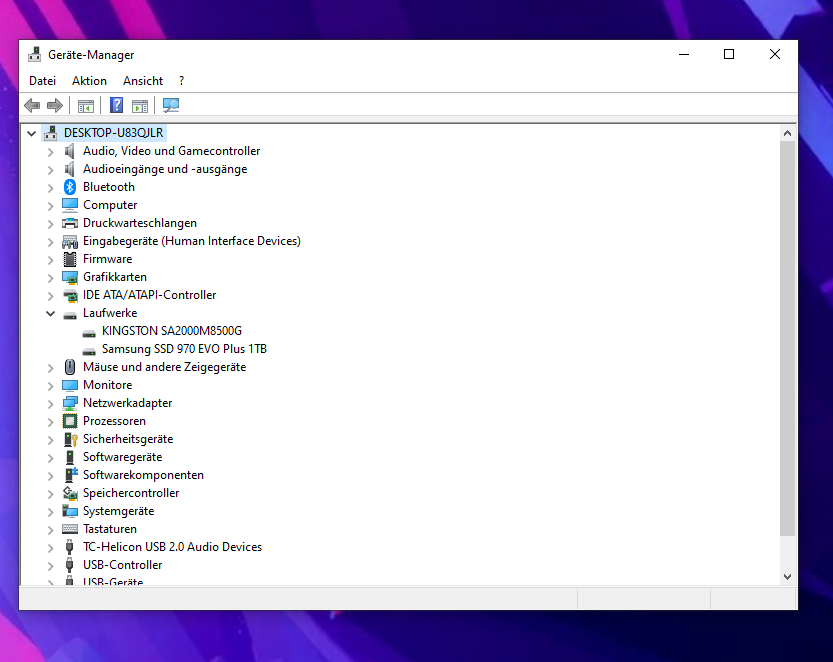The height and width of the screenshot is (662, 833).
Task: Collapse the Laufwerke category
Action: point(50,313)
